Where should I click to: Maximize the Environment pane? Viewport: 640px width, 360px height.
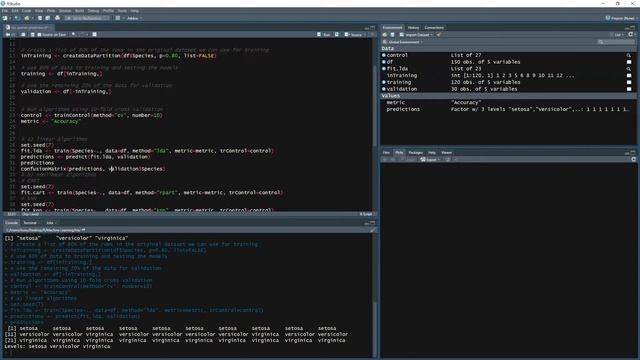point(633,28)
